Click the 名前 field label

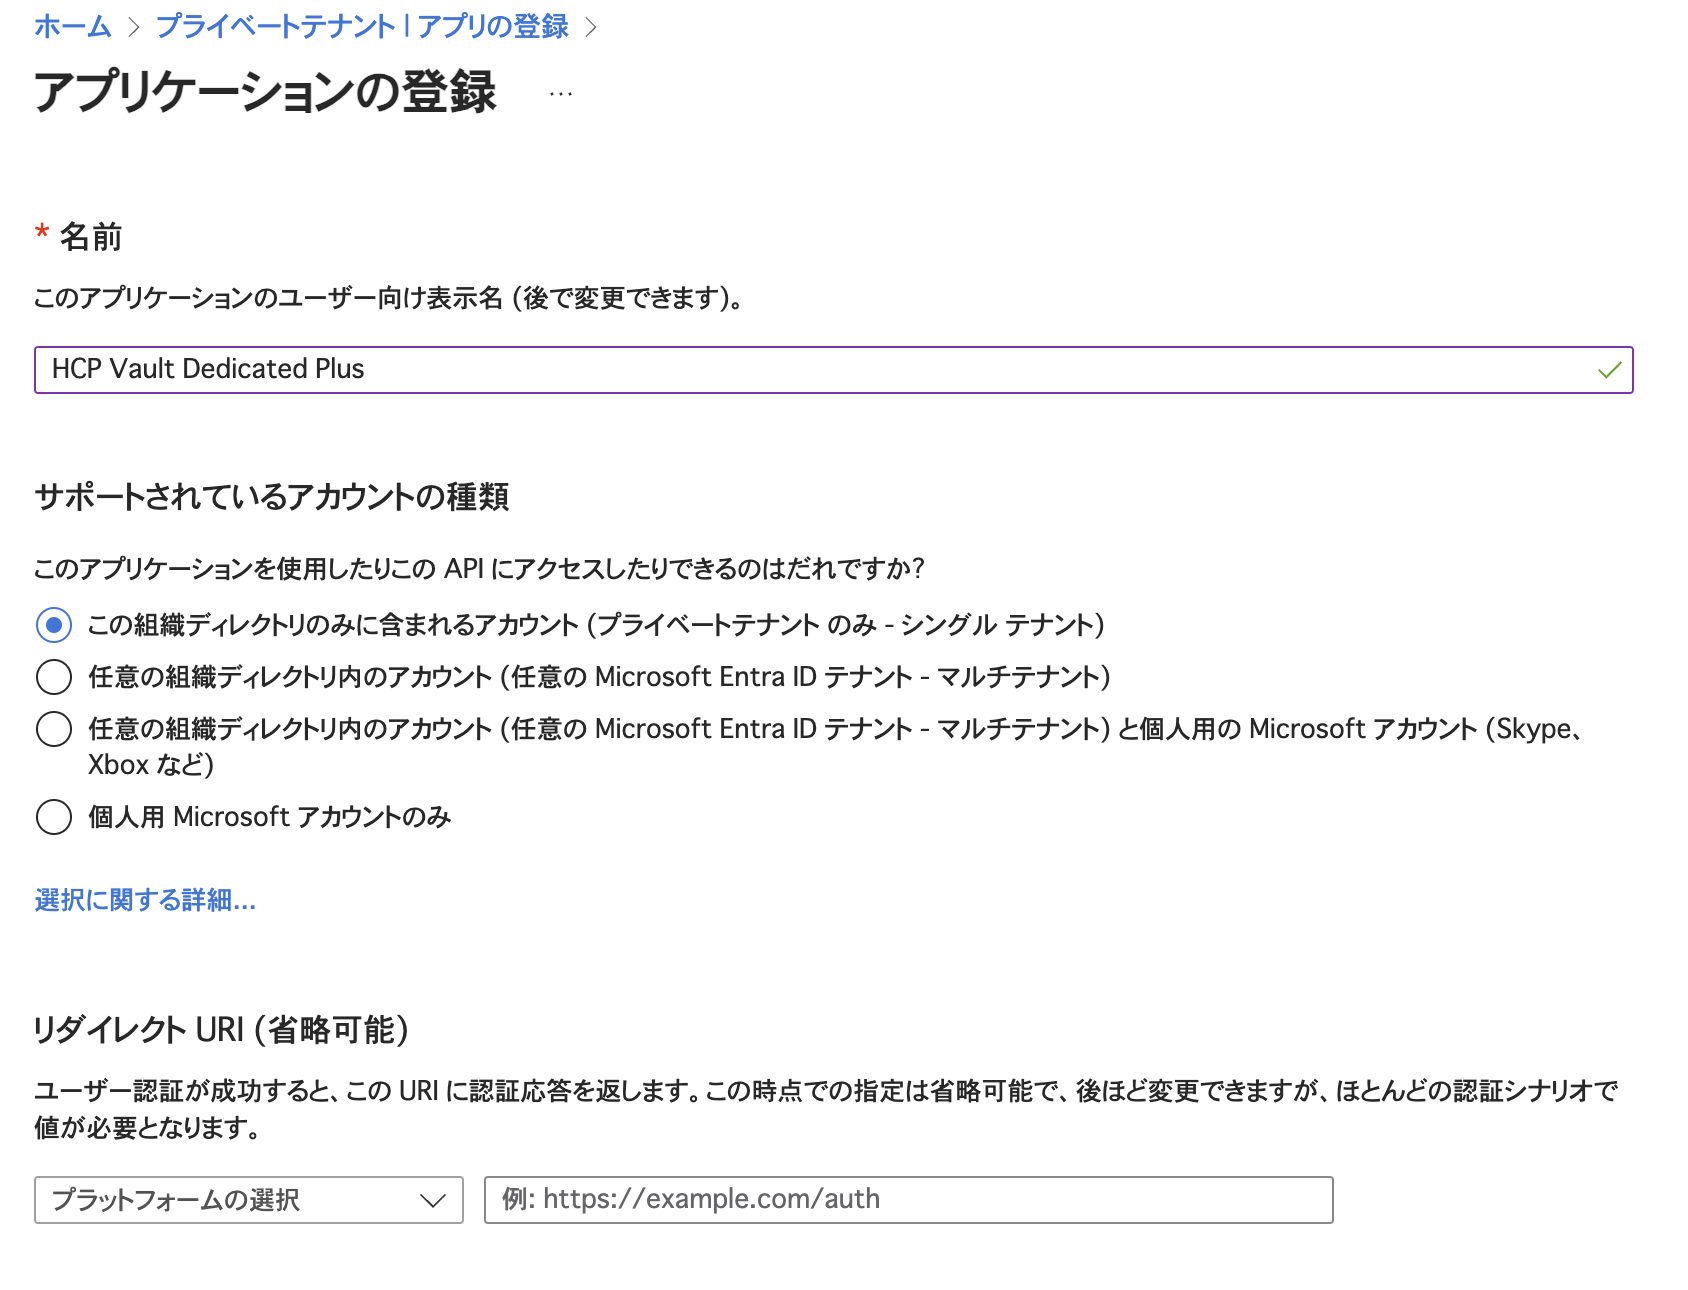91,237
